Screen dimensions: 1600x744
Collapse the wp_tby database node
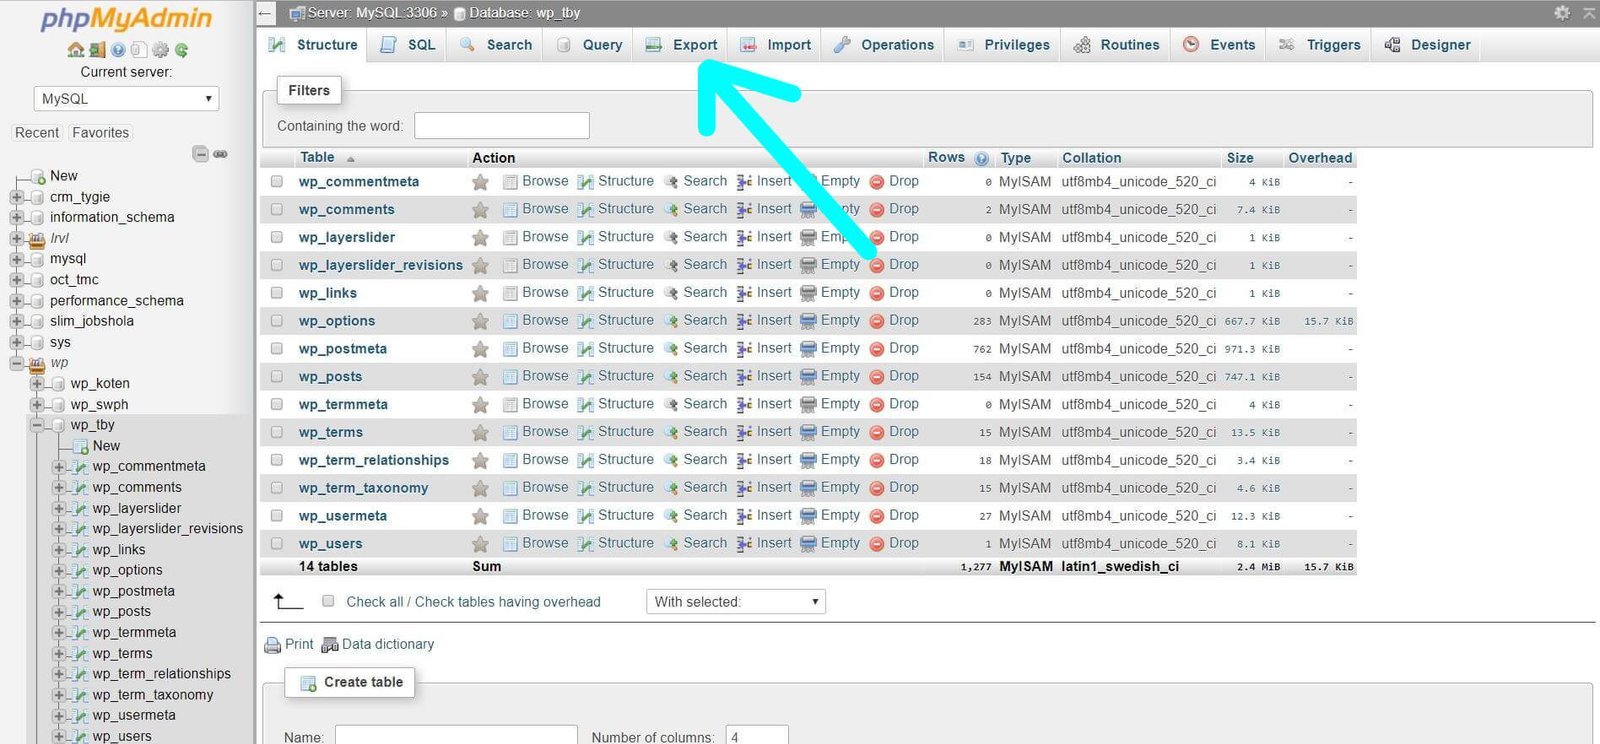(37, 425)
